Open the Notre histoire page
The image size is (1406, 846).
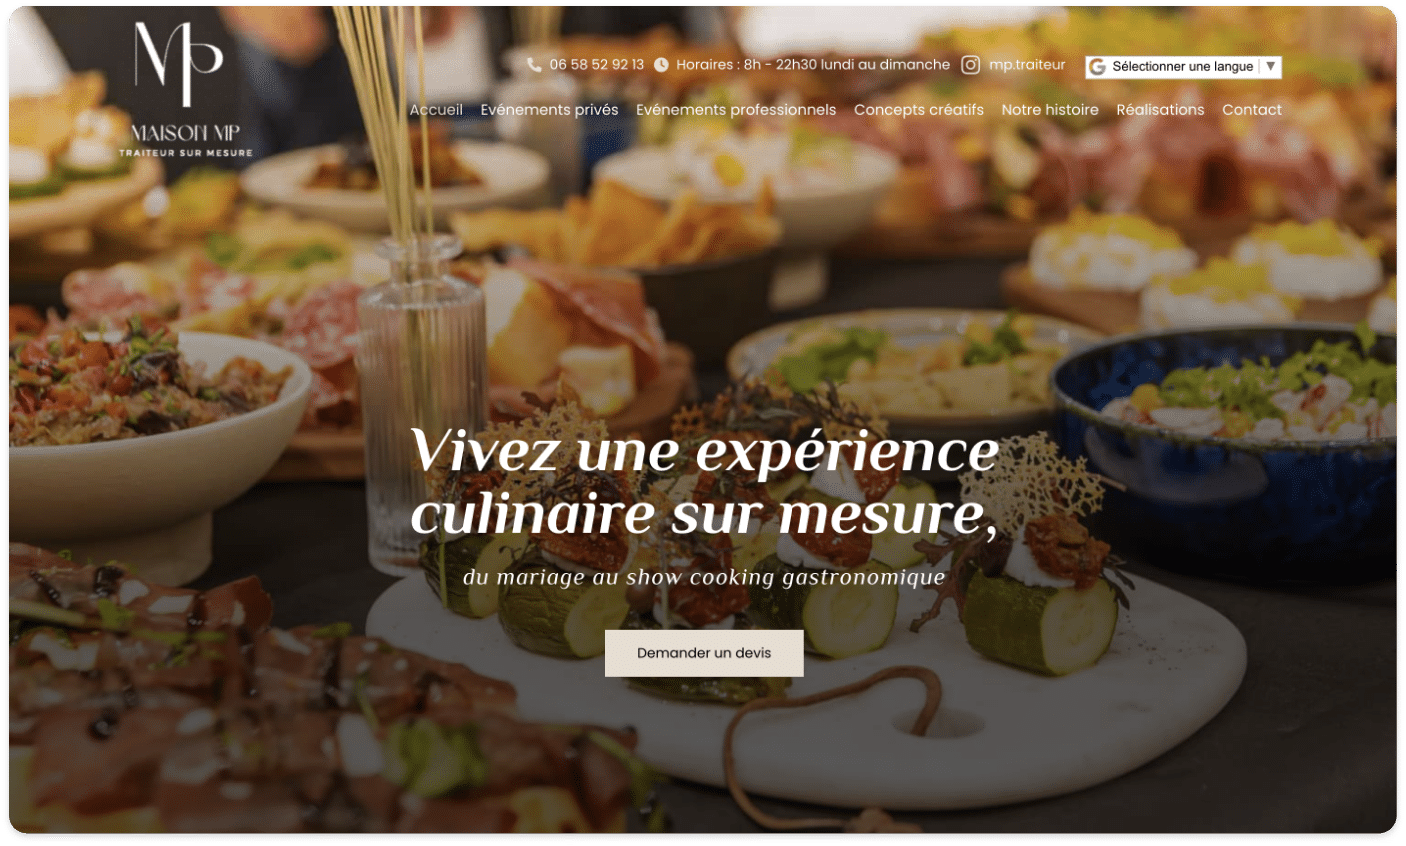(x=1050, y=110)
